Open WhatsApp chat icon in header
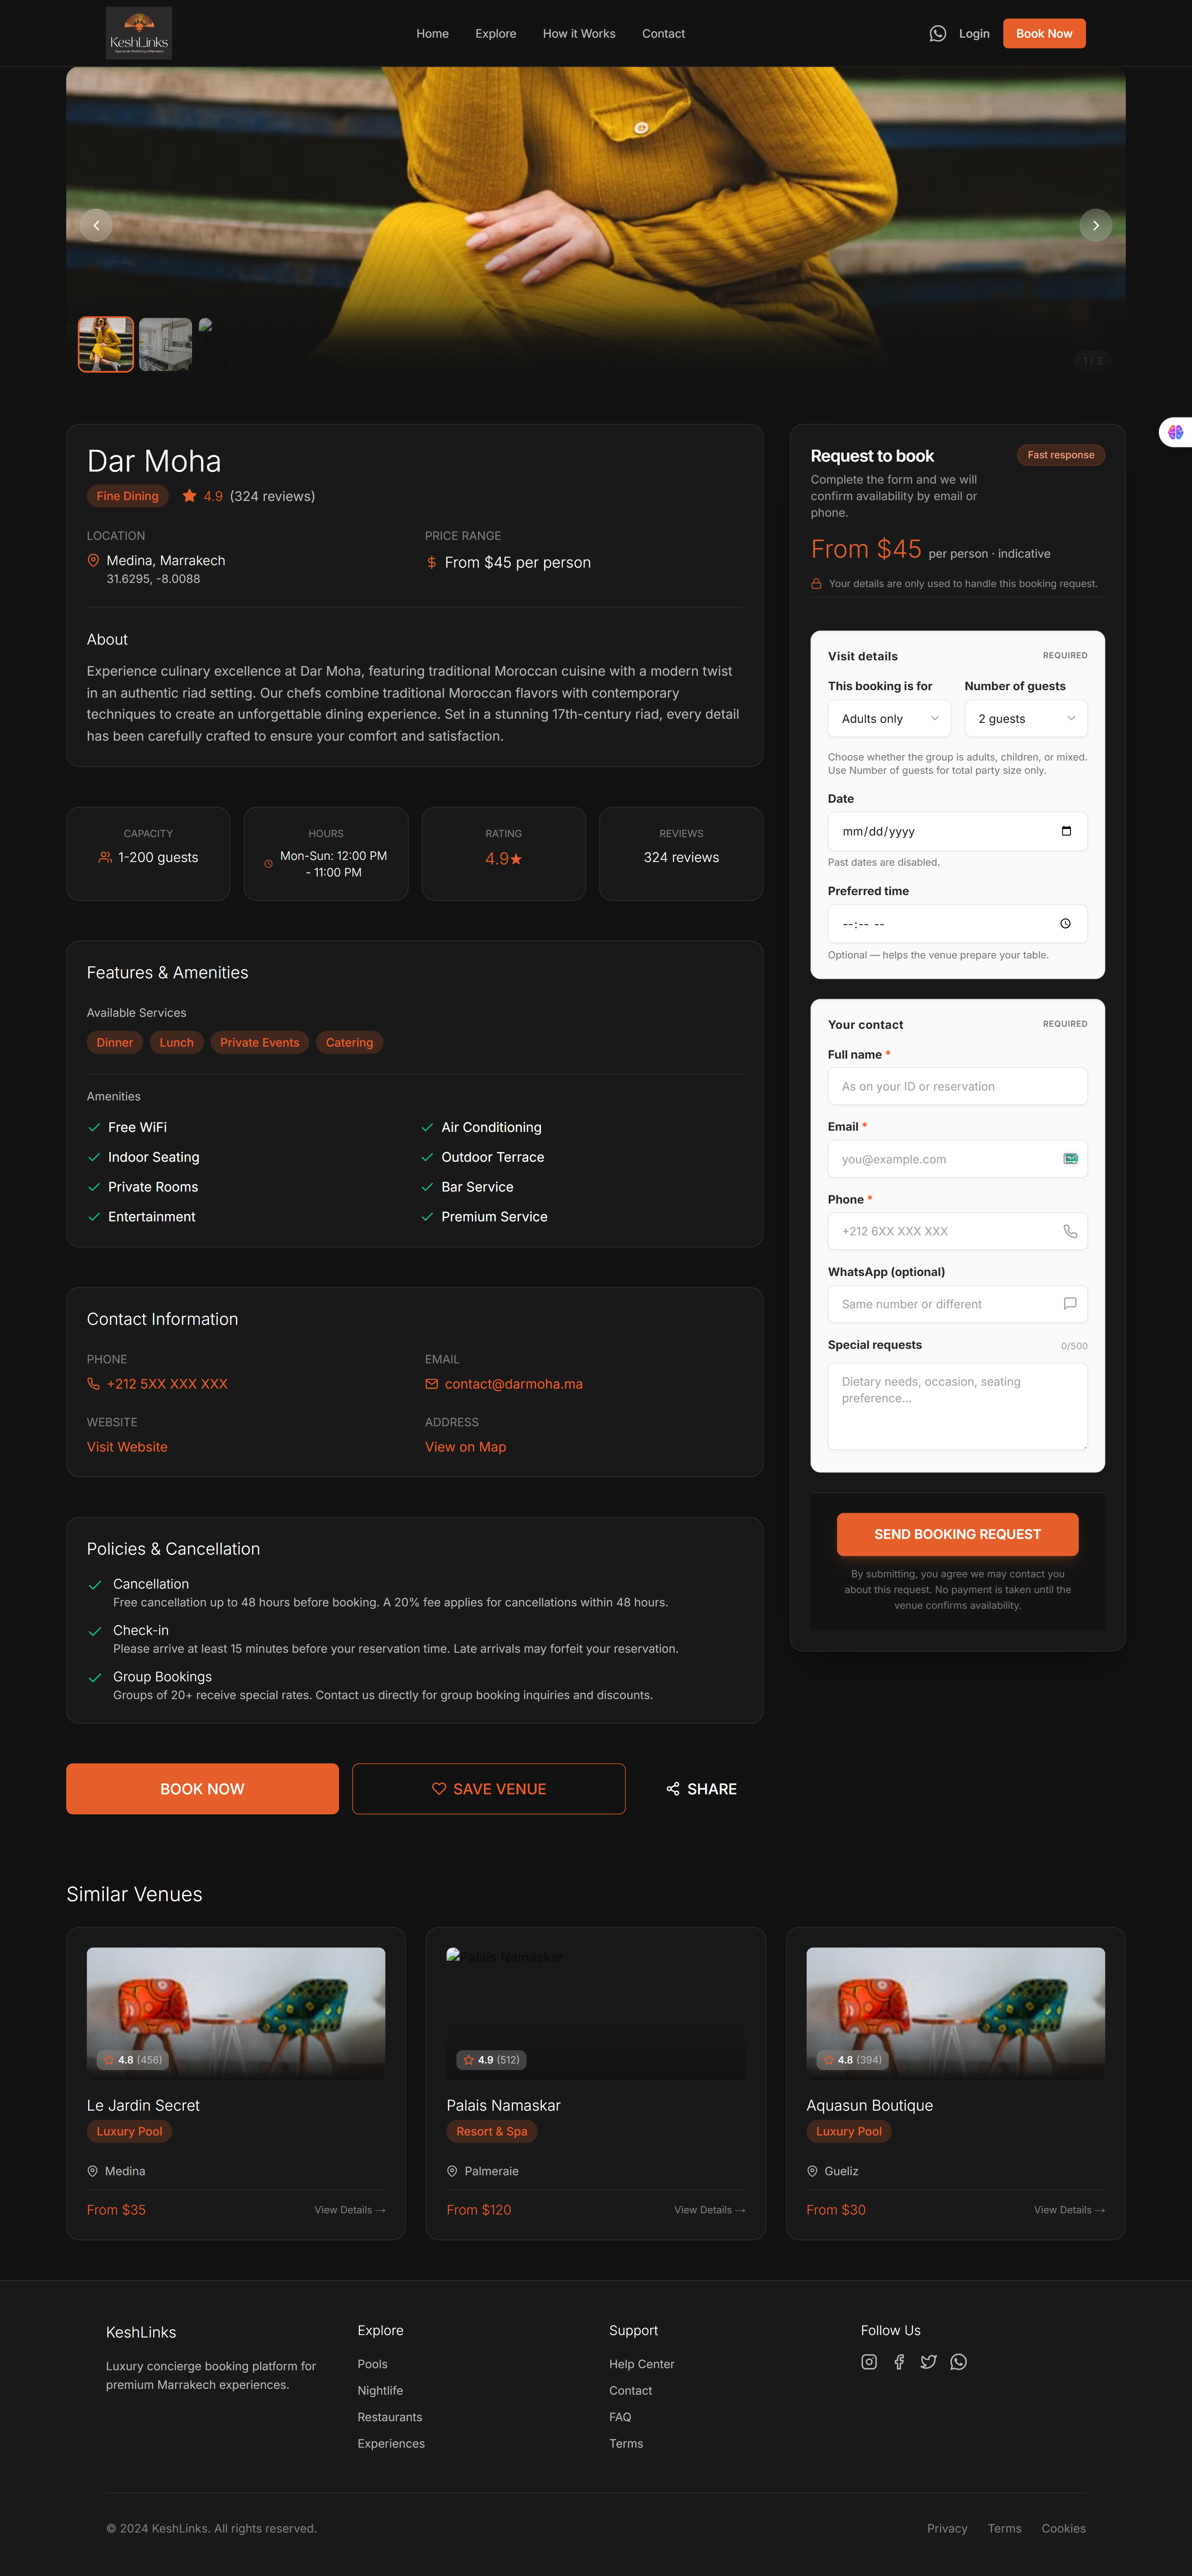The height and width of the screenshot is (2576, 1192). tap(937, 33)
